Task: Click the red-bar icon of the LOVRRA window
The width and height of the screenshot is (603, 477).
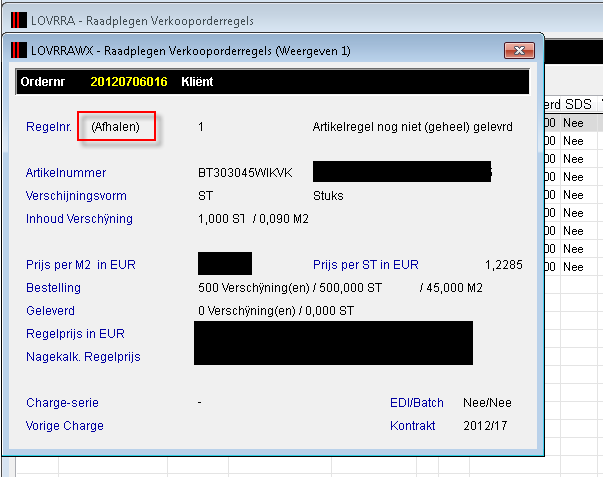Action: pos(18,20)
